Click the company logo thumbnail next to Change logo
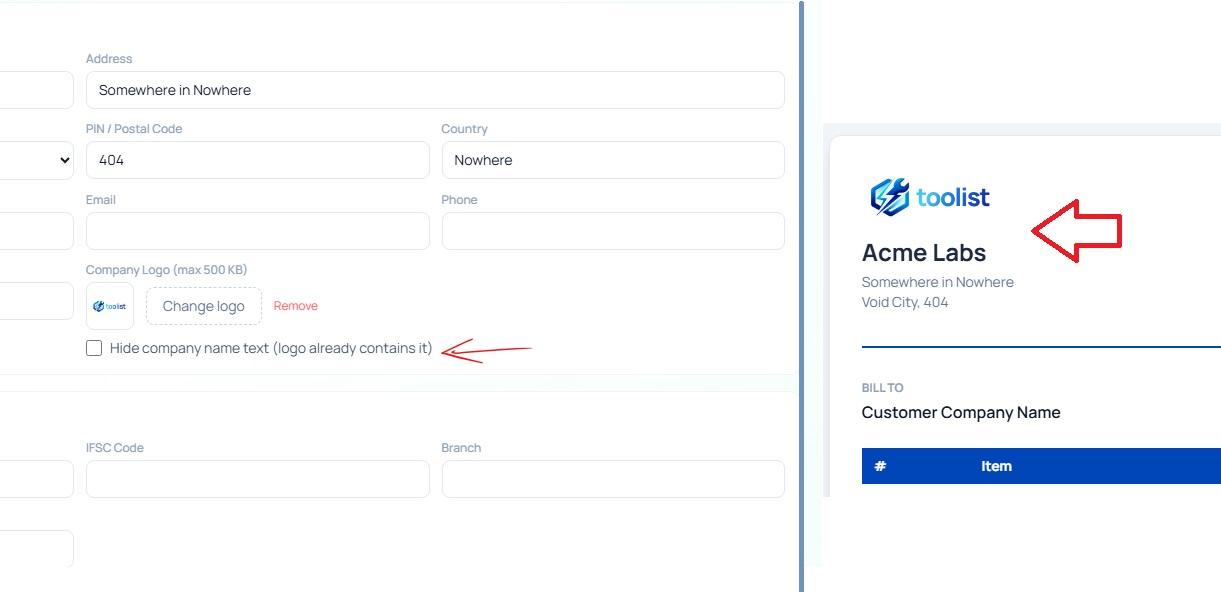Viewport: 1221px width, 592px height. click(109, 305)
